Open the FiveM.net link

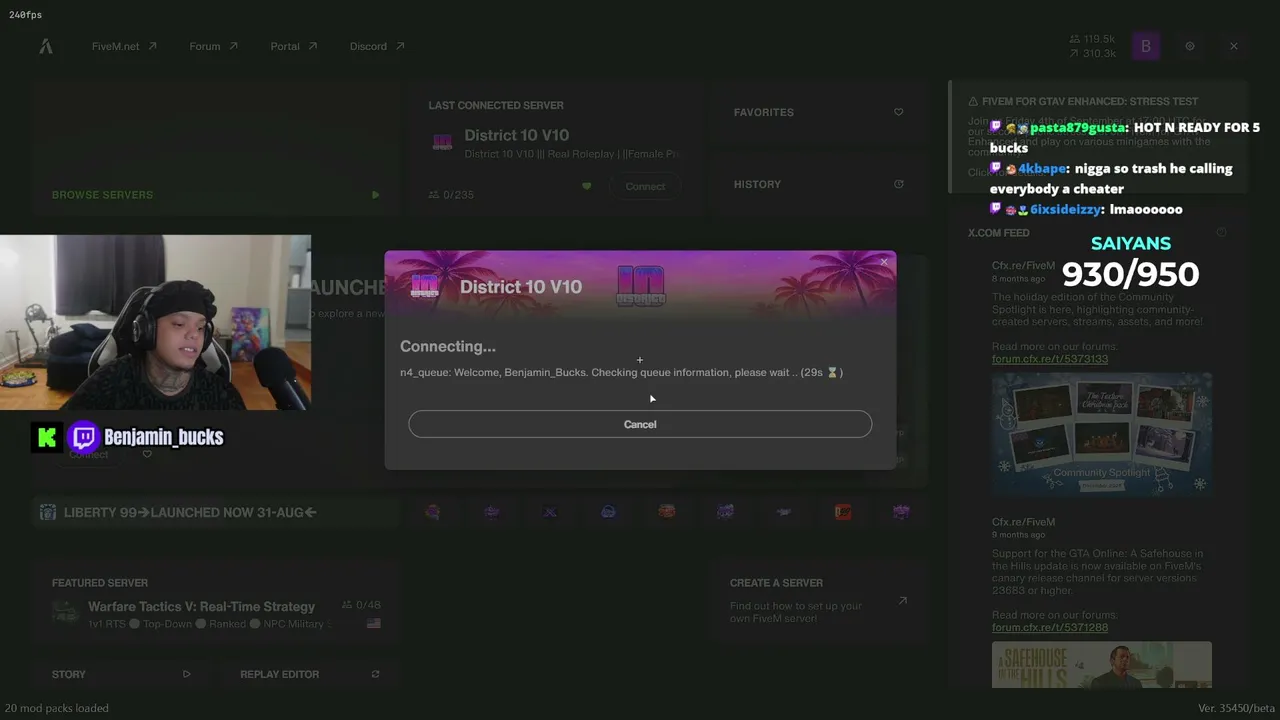[124, 46]
